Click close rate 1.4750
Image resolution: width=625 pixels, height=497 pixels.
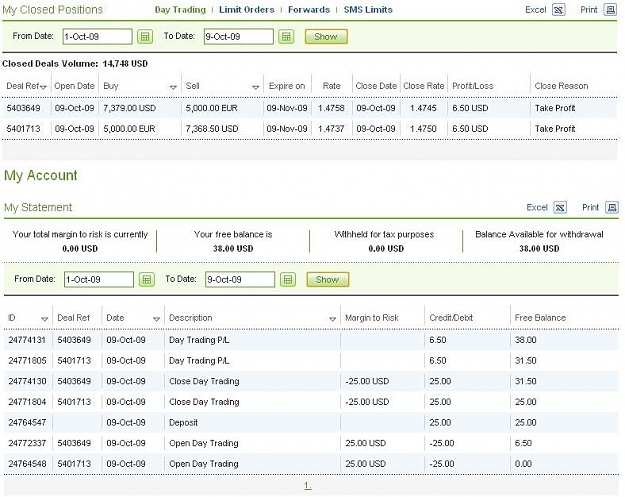click(x=423, y=129)
